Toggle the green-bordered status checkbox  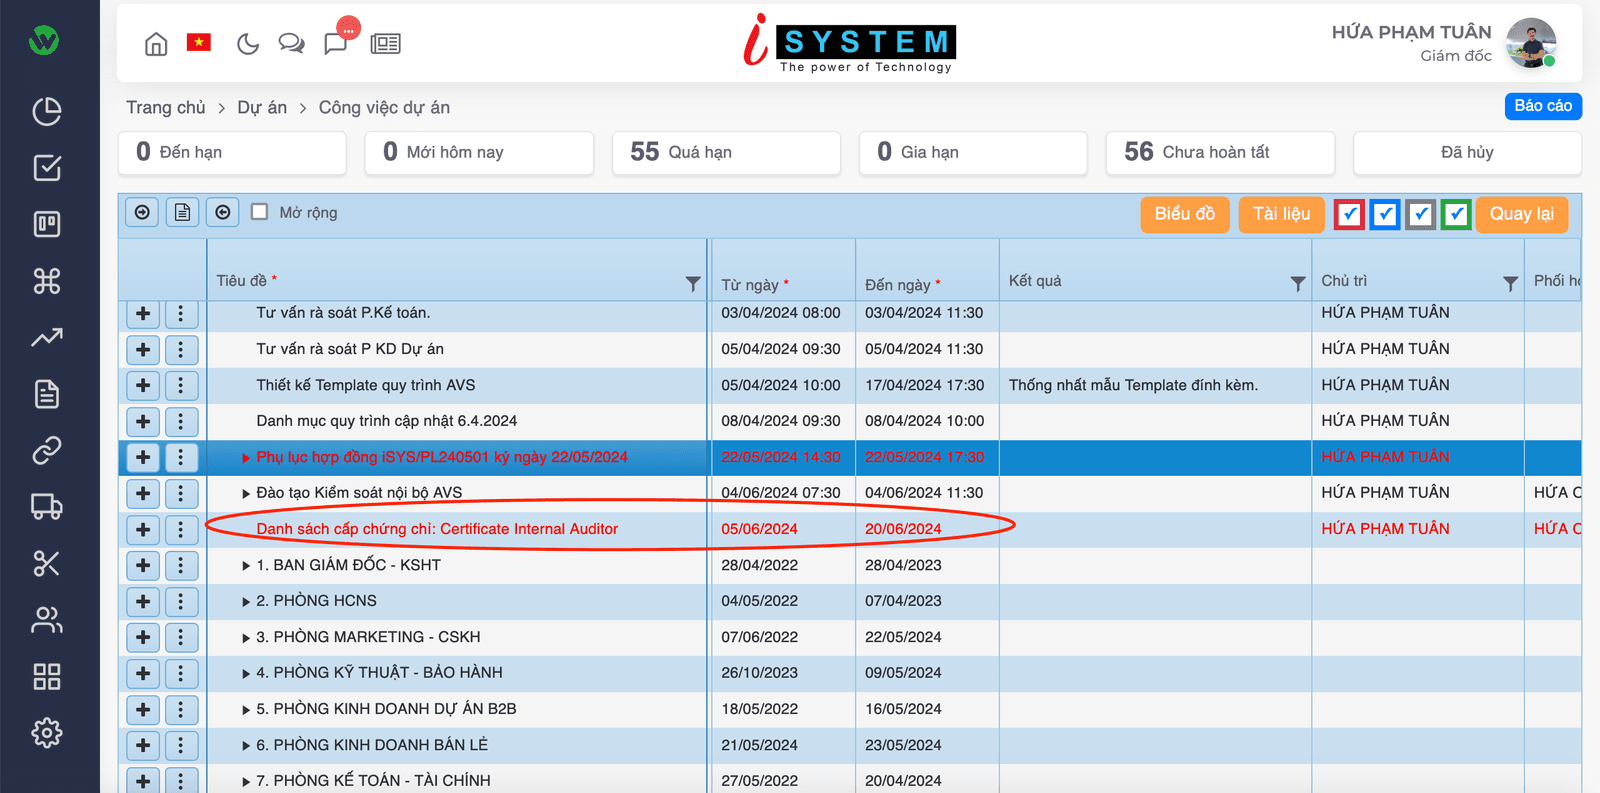pyautogui.click(x=1456, y=214)
